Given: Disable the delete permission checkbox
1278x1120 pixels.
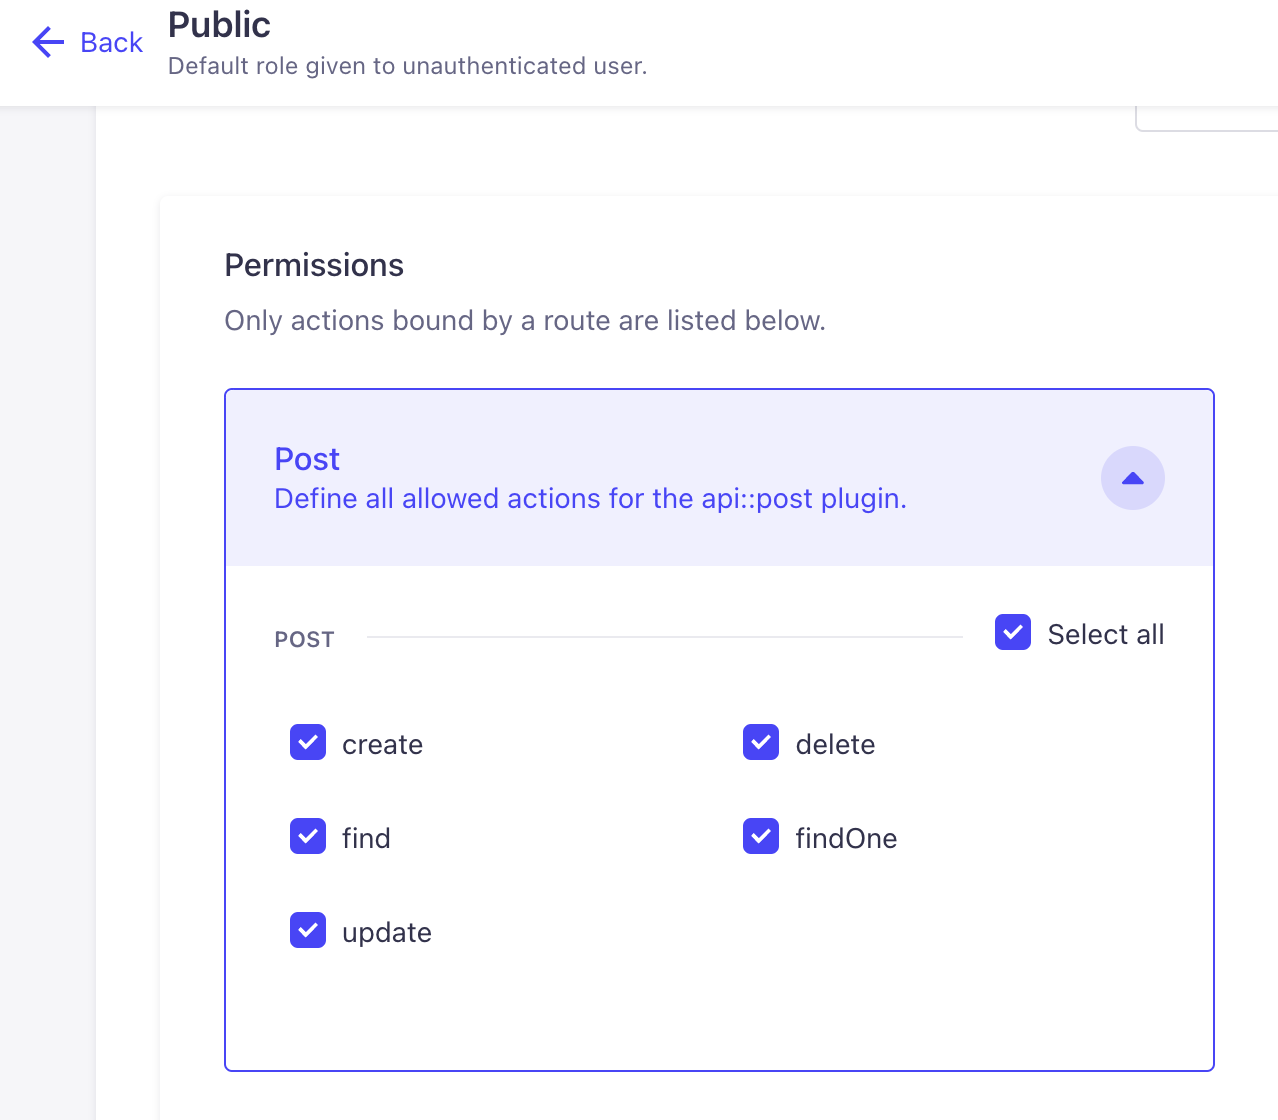Looking at the screenshot, I should [761, 743].
